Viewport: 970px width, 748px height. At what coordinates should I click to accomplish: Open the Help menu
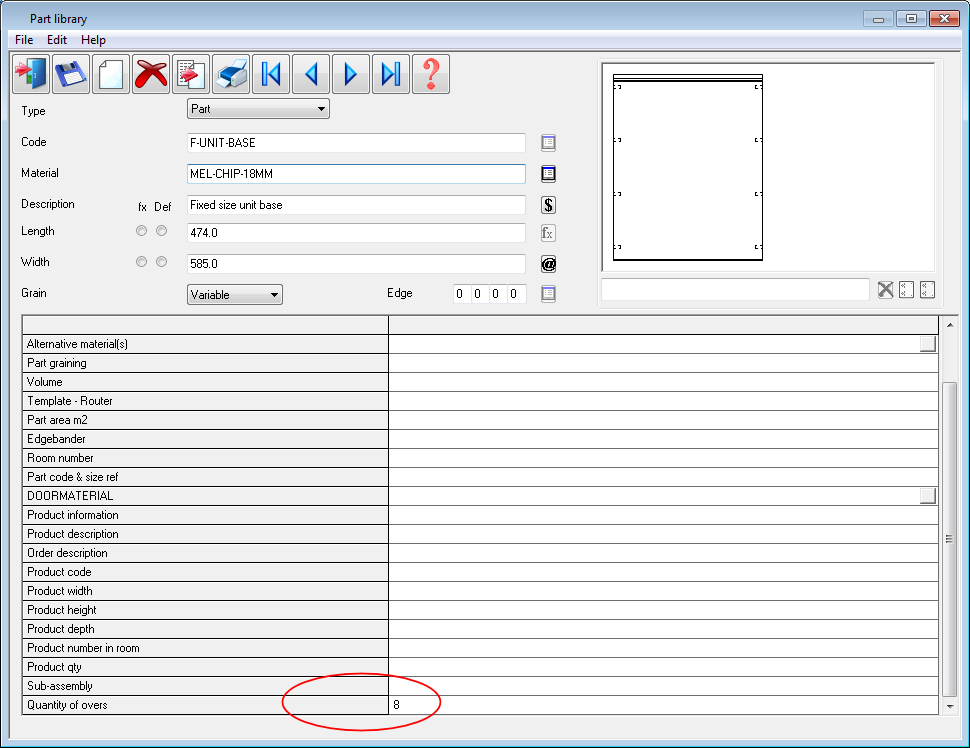click(x=93, y=40)
